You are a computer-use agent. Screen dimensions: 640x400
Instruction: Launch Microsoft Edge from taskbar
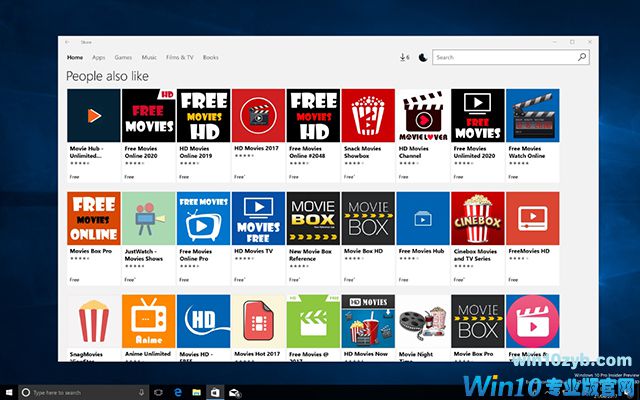178,392
